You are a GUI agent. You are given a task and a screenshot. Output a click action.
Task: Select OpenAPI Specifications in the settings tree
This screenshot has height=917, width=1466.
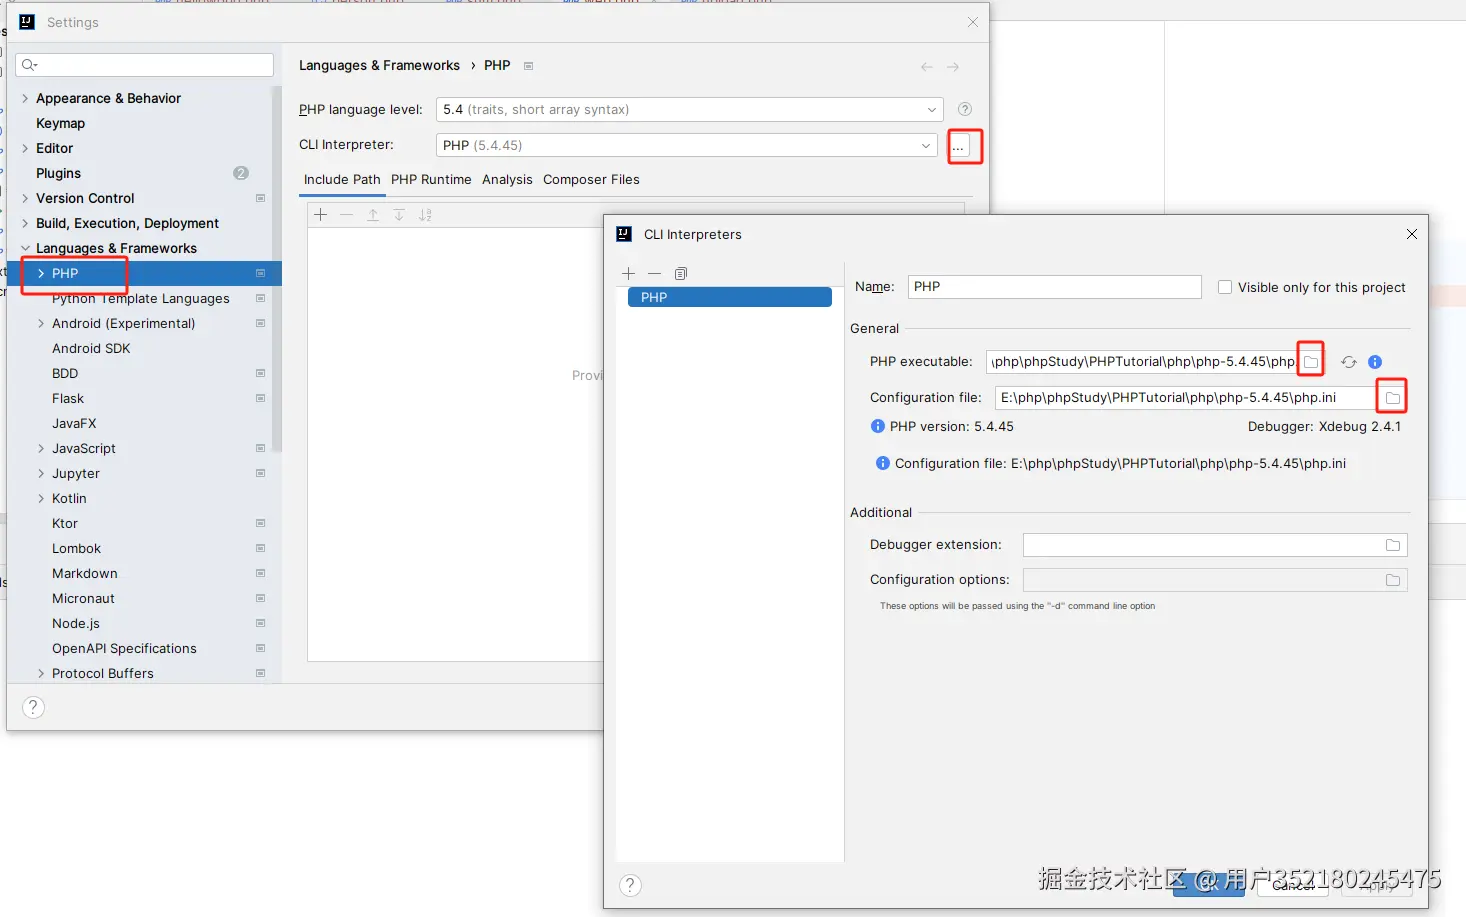(124, 648)
